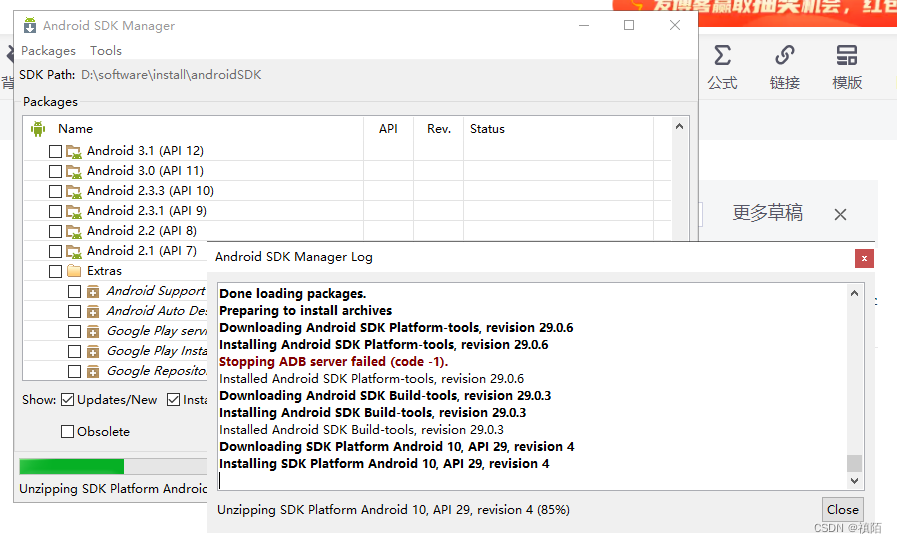This screenshot has height=543, width=897.
Task: Close the Android SDK Manager Log with red X
Action: tap(864, 259)
